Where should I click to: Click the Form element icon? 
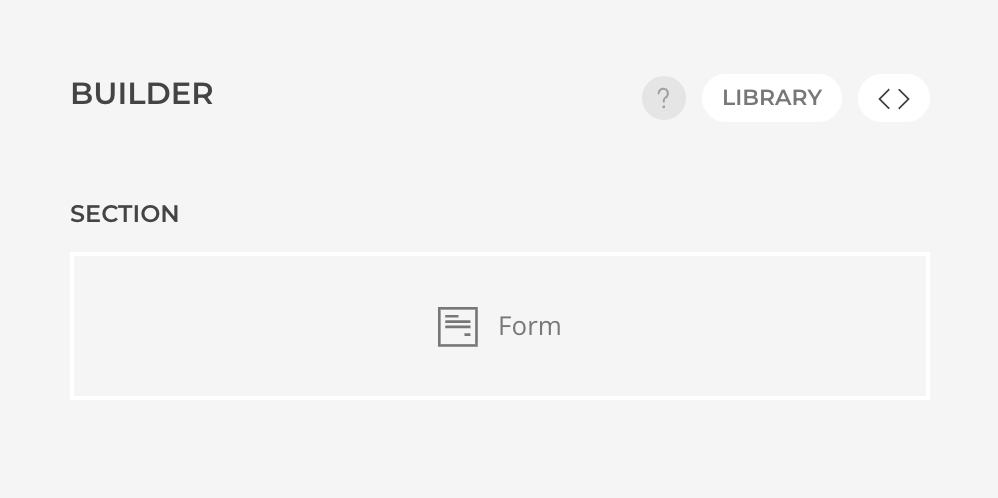click(x=458, y=327)
